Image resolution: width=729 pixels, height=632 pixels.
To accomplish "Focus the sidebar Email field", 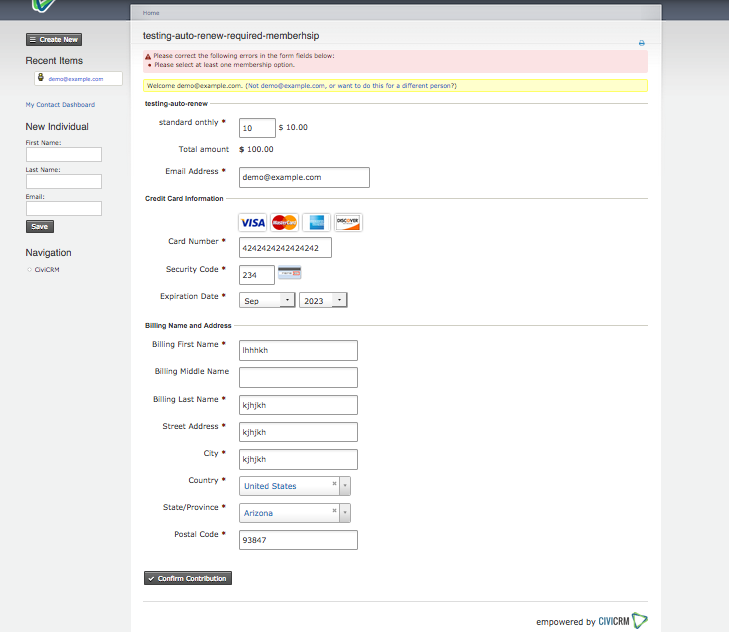I will tap(64, 208).
